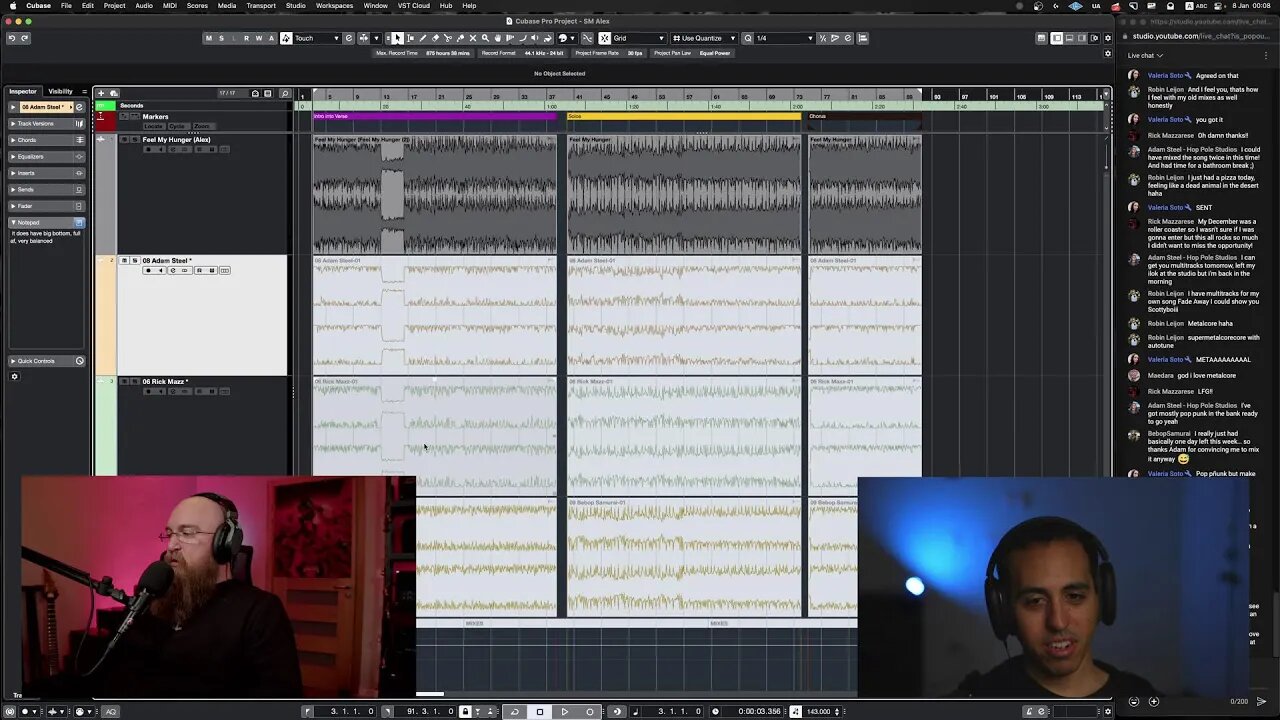Screen dimensions: 1280x720
Task: Toggle global Read automation R button
Action: pyautogui.click(x=246, y=38)
